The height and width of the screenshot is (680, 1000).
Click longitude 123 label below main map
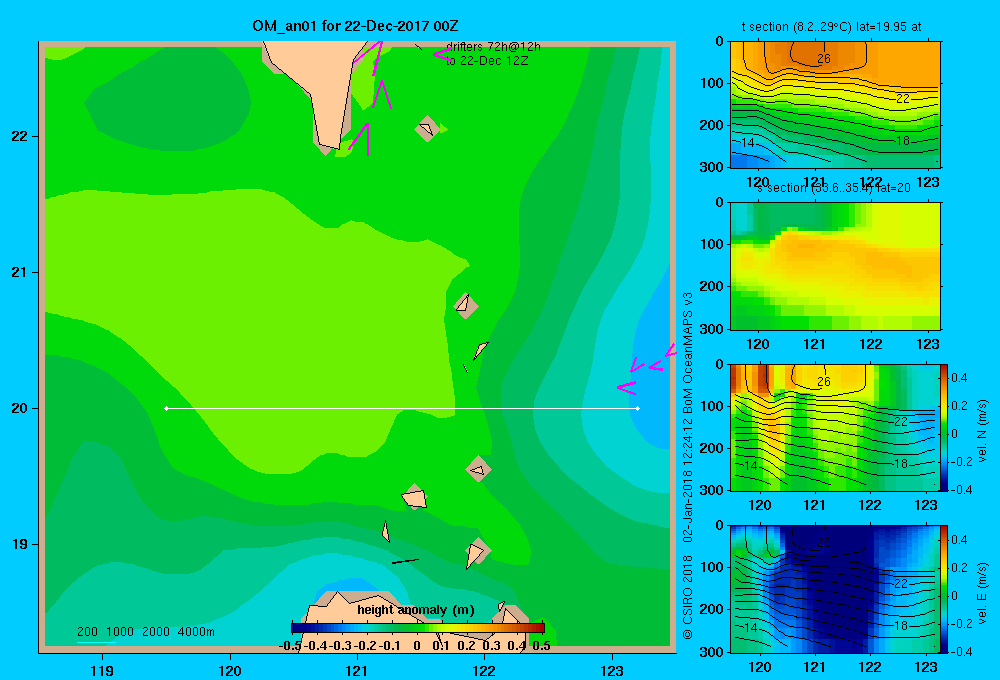click(612, 670)
